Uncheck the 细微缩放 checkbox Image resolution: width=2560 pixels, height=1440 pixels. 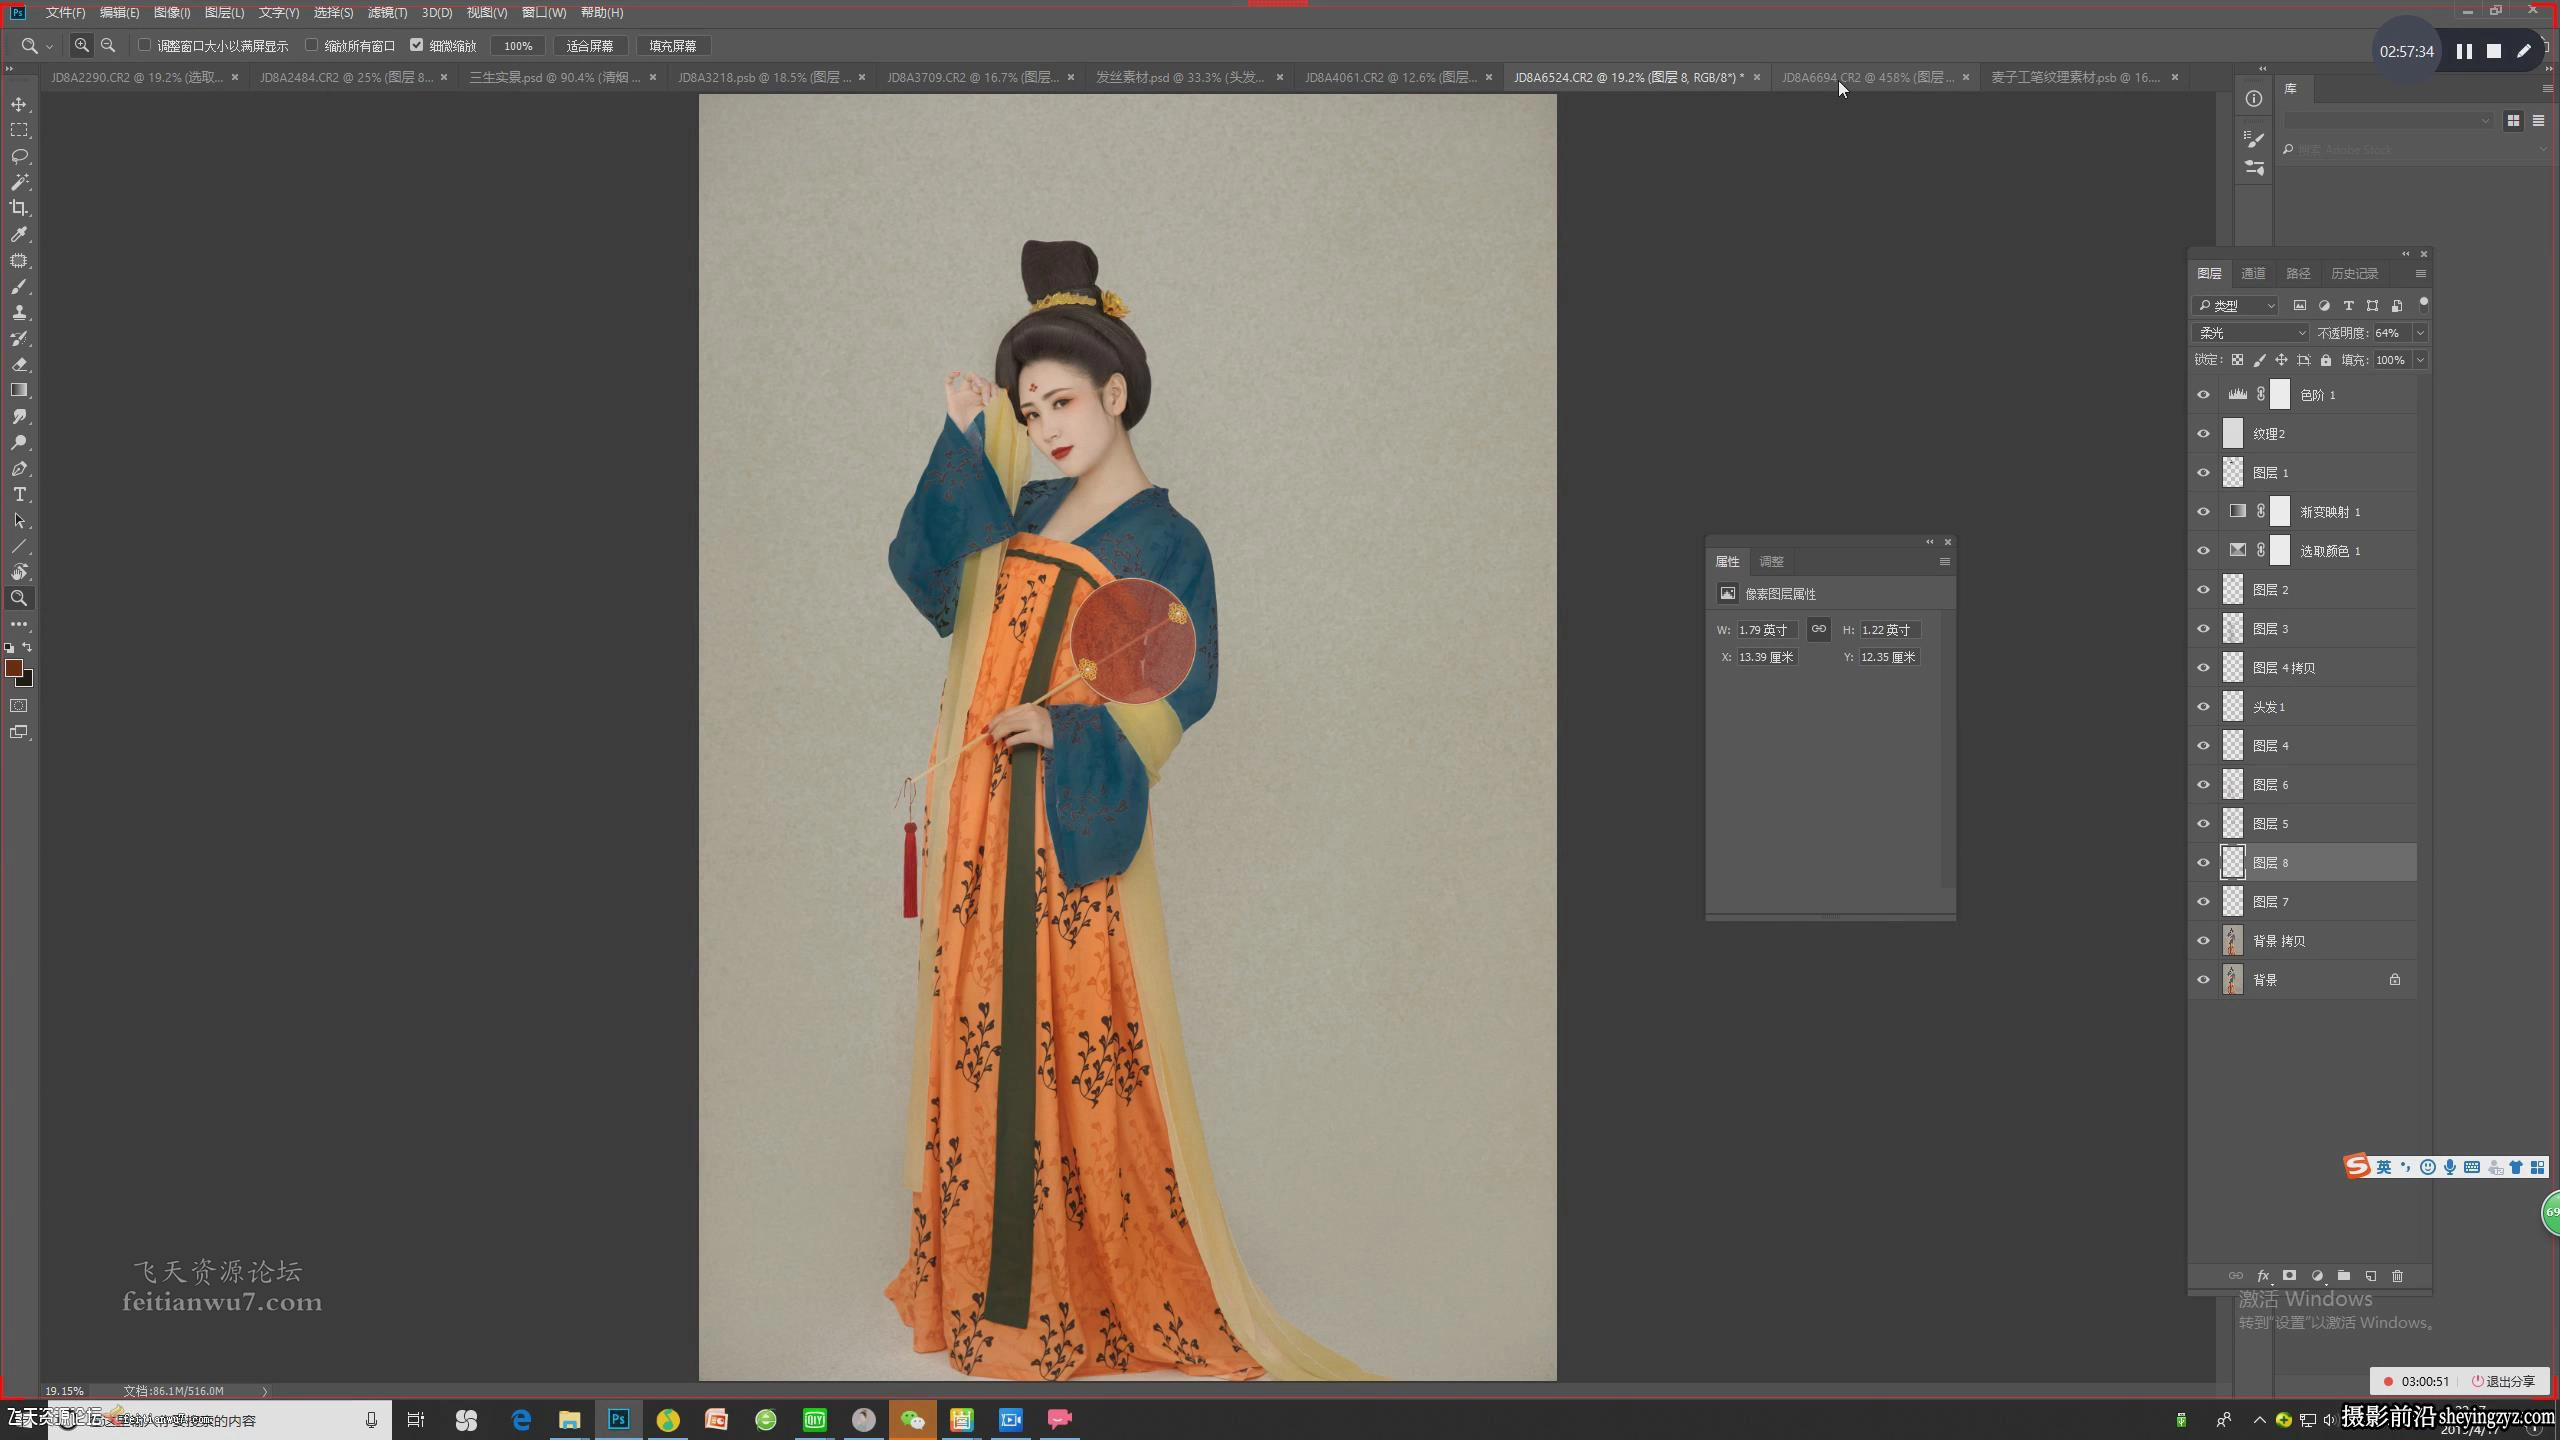point(416,45)
